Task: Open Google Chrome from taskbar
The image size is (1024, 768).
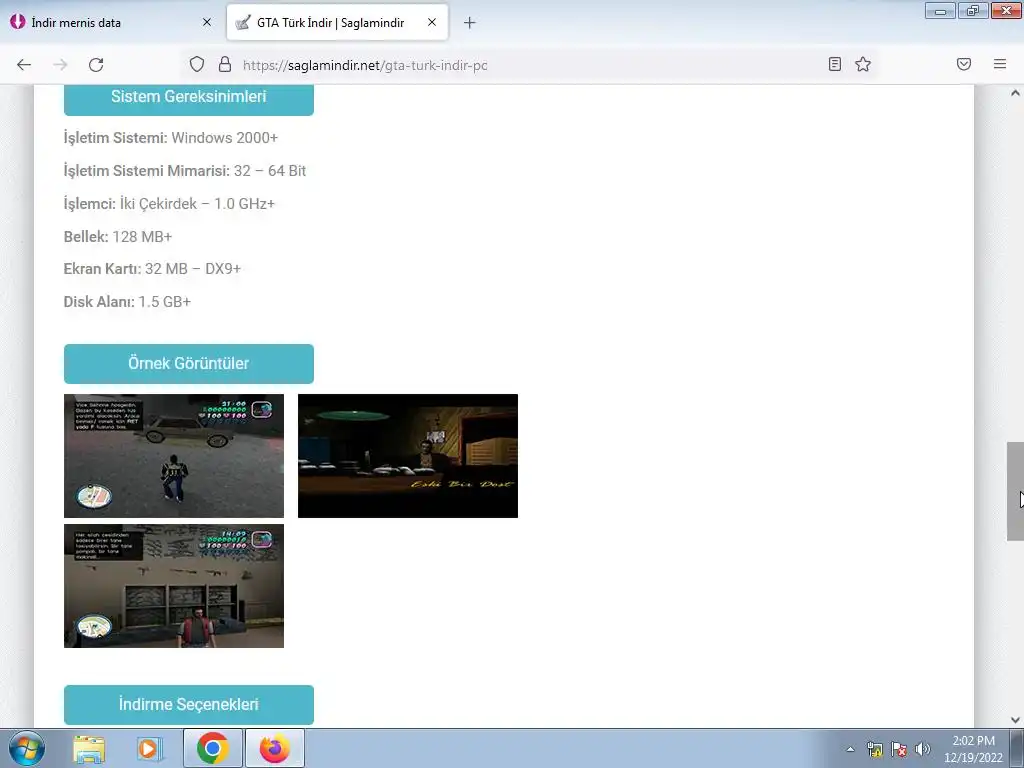Action: [x=212, y=748]
